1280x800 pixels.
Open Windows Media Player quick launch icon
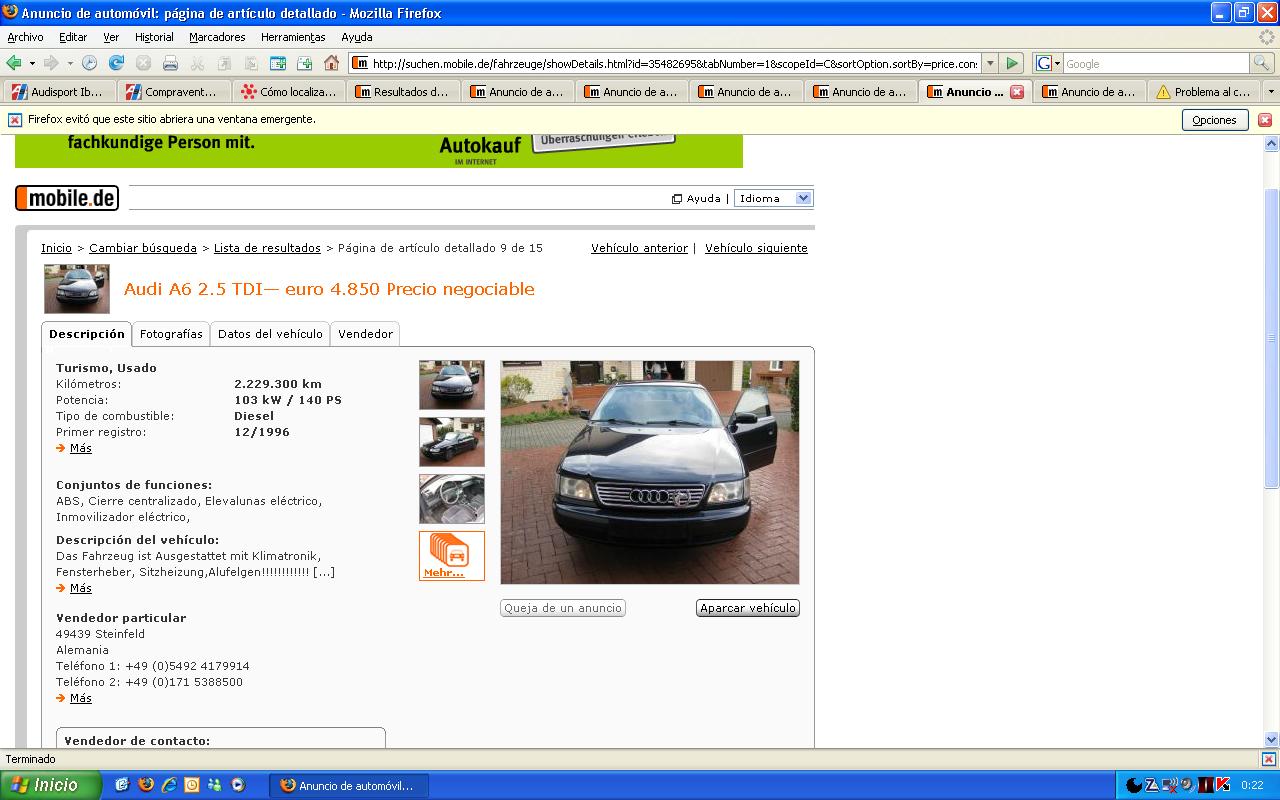[x=238, y=785]
